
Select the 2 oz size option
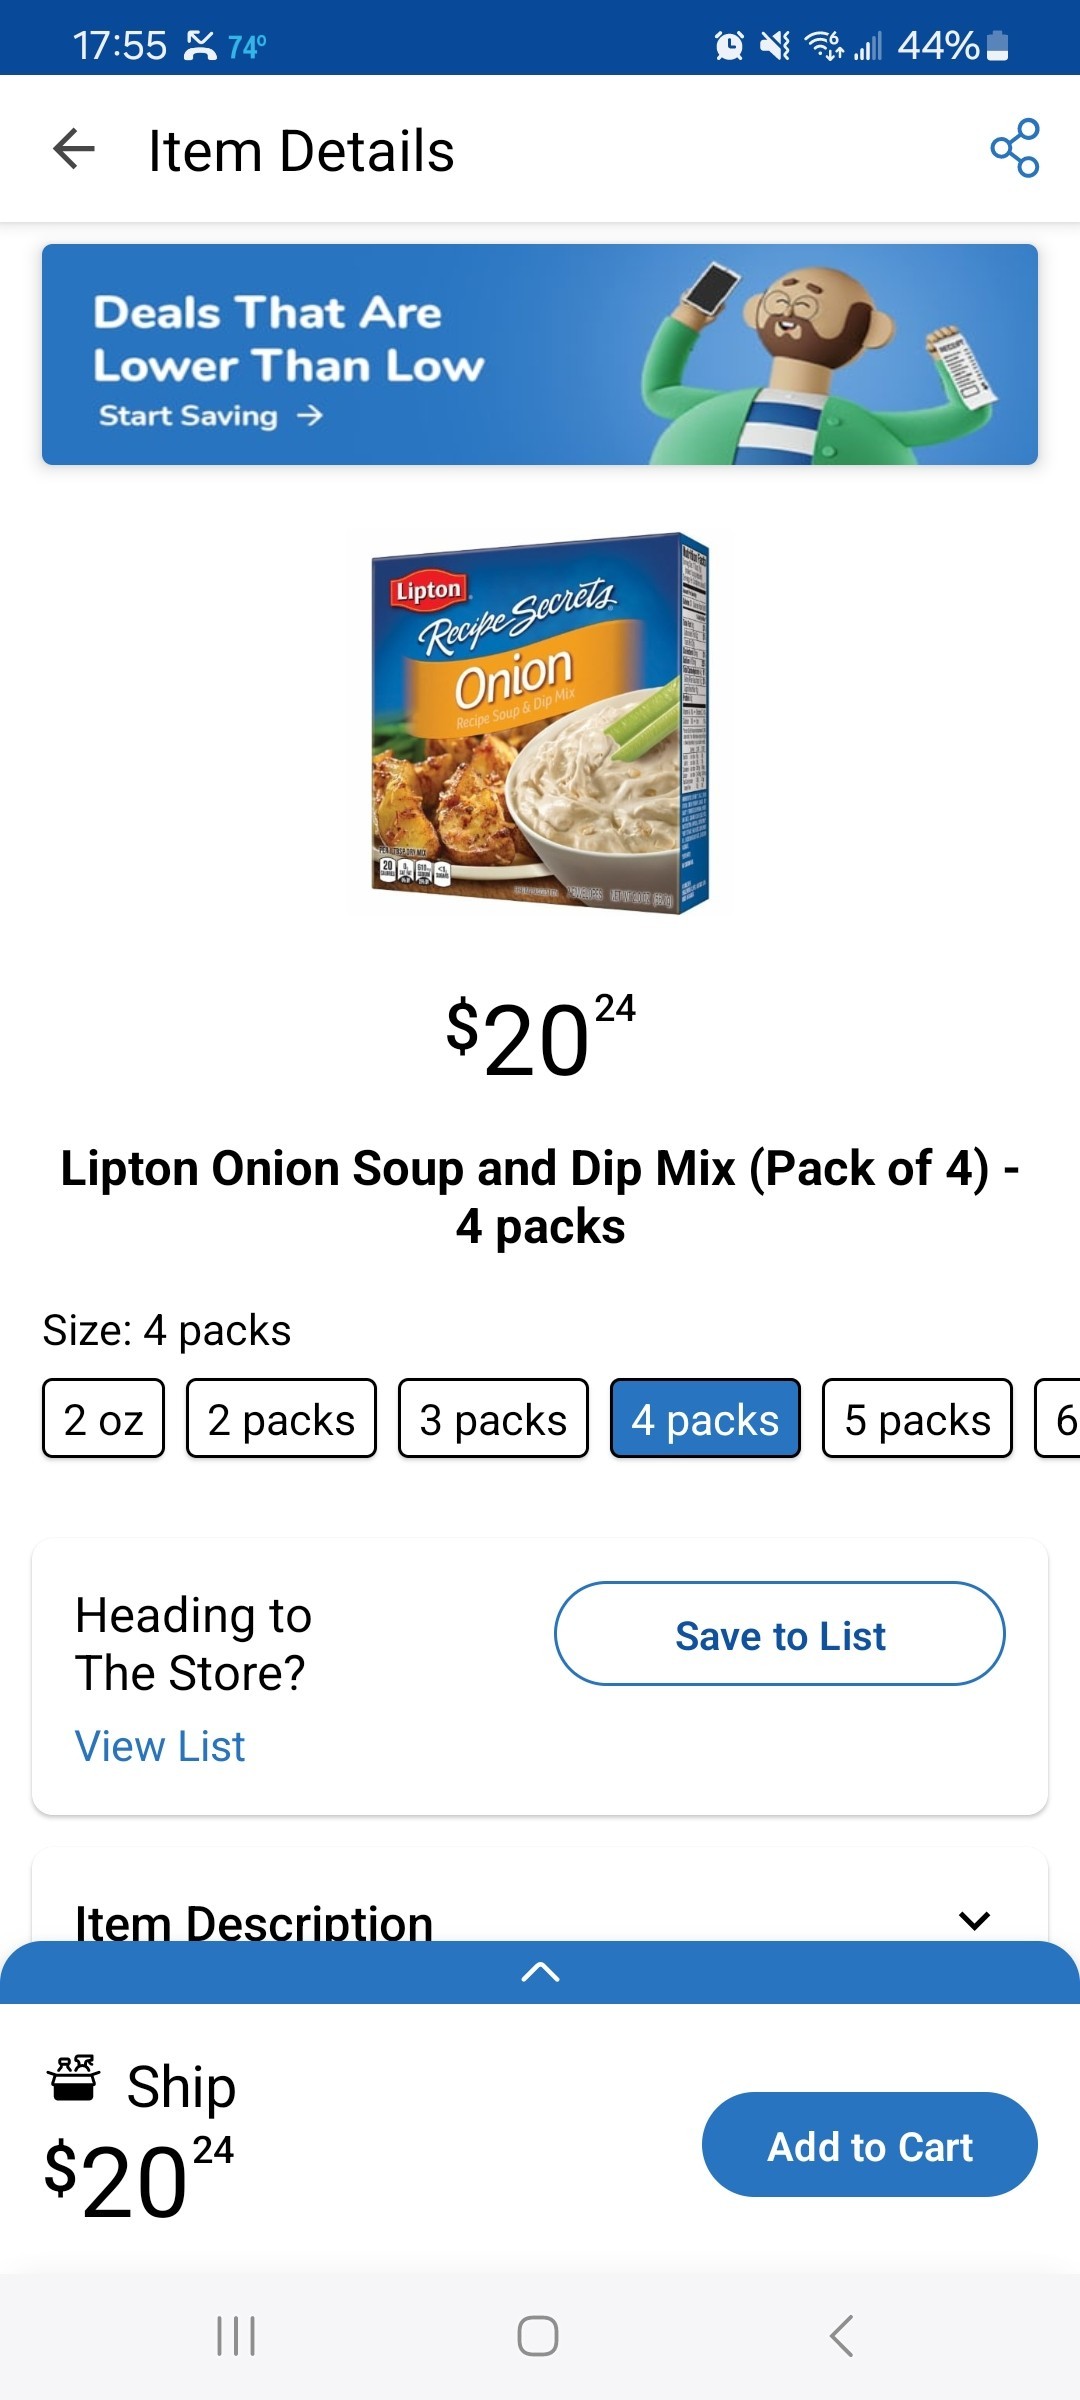[102, 1418]
